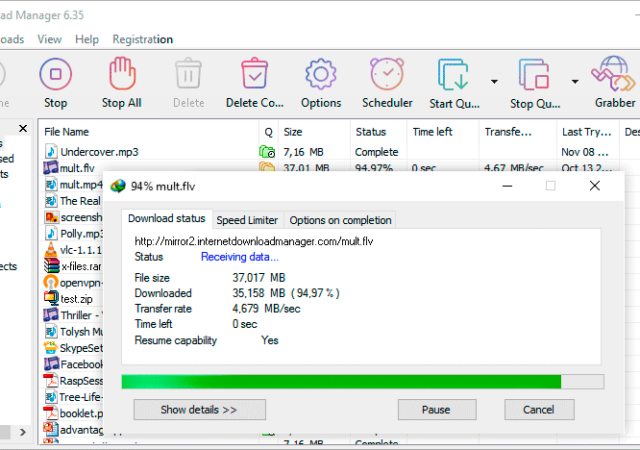Click the mult.mp4 file icon
Image resolution: width=640 pixels, height=450 pixels.
click(51, 184)
